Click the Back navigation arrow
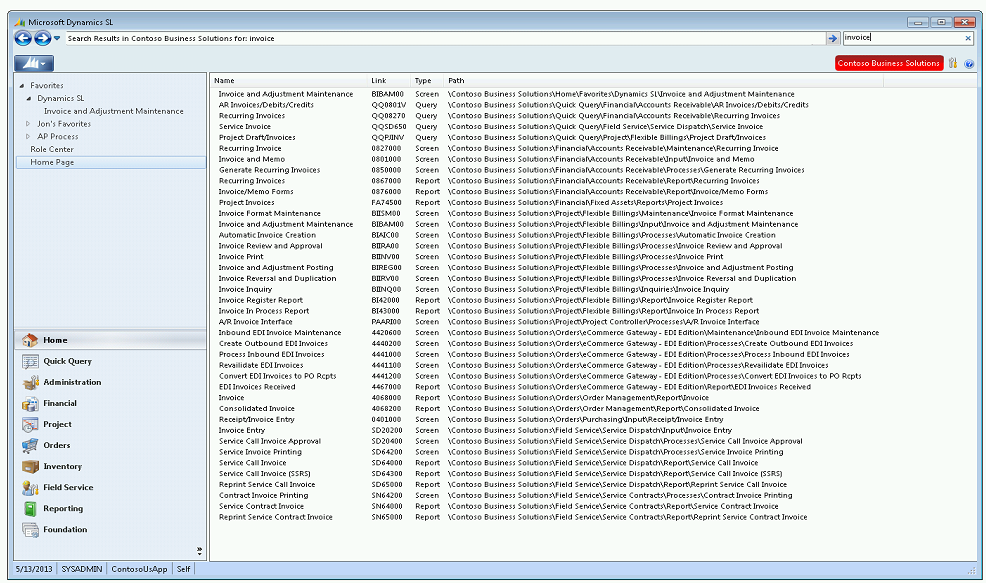 (x=23, y=38)
